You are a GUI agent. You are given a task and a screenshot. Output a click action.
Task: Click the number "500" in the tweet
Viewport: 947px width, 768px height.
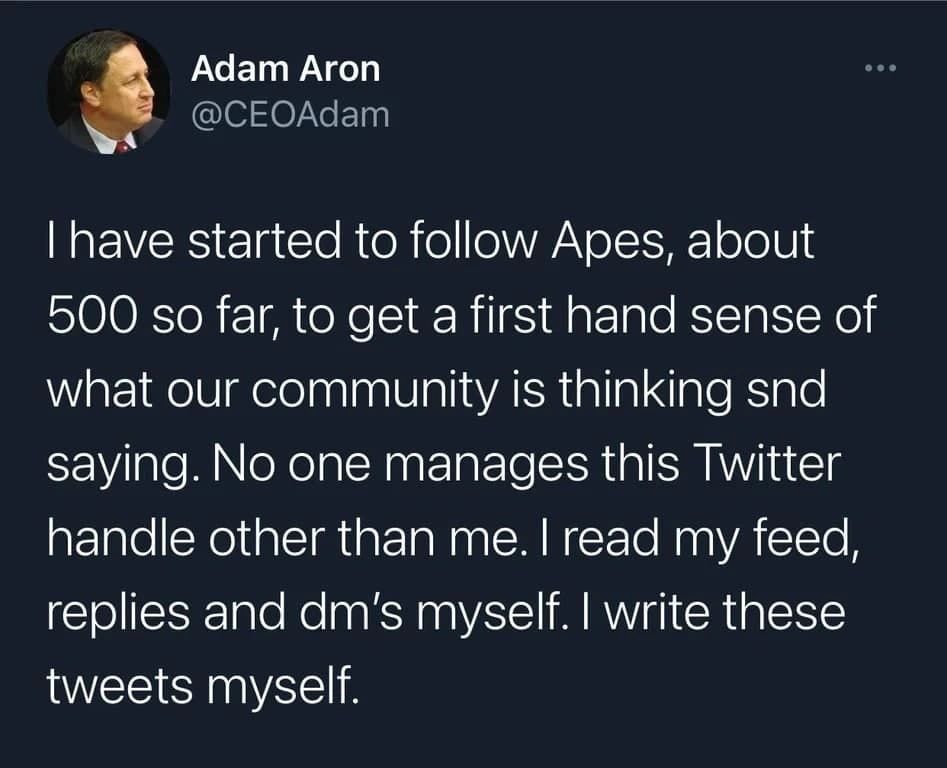[x=91, y=316]
